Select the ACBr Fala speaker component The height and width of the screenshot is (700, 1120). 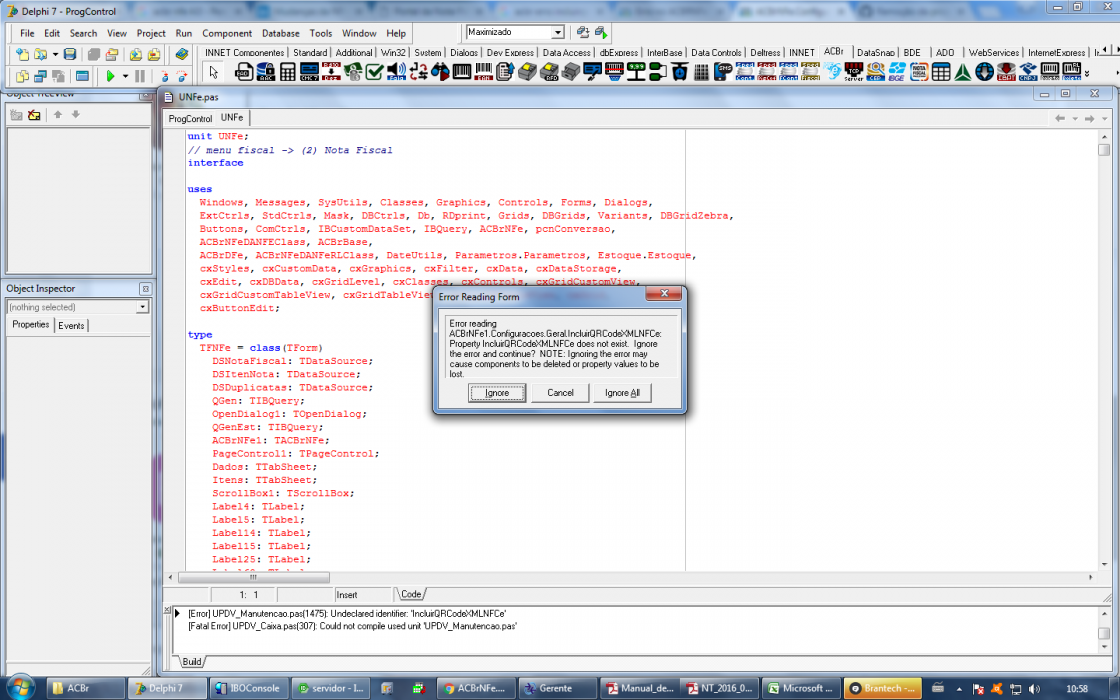point(396,72)
